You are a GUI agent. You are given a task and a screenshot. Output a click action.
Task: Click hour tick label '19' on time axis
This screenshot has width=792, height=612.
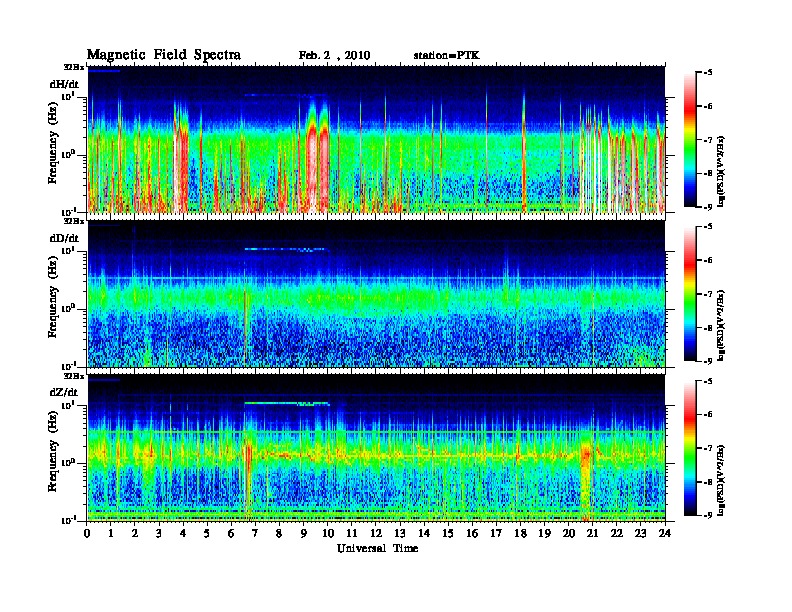coord(544,533)
